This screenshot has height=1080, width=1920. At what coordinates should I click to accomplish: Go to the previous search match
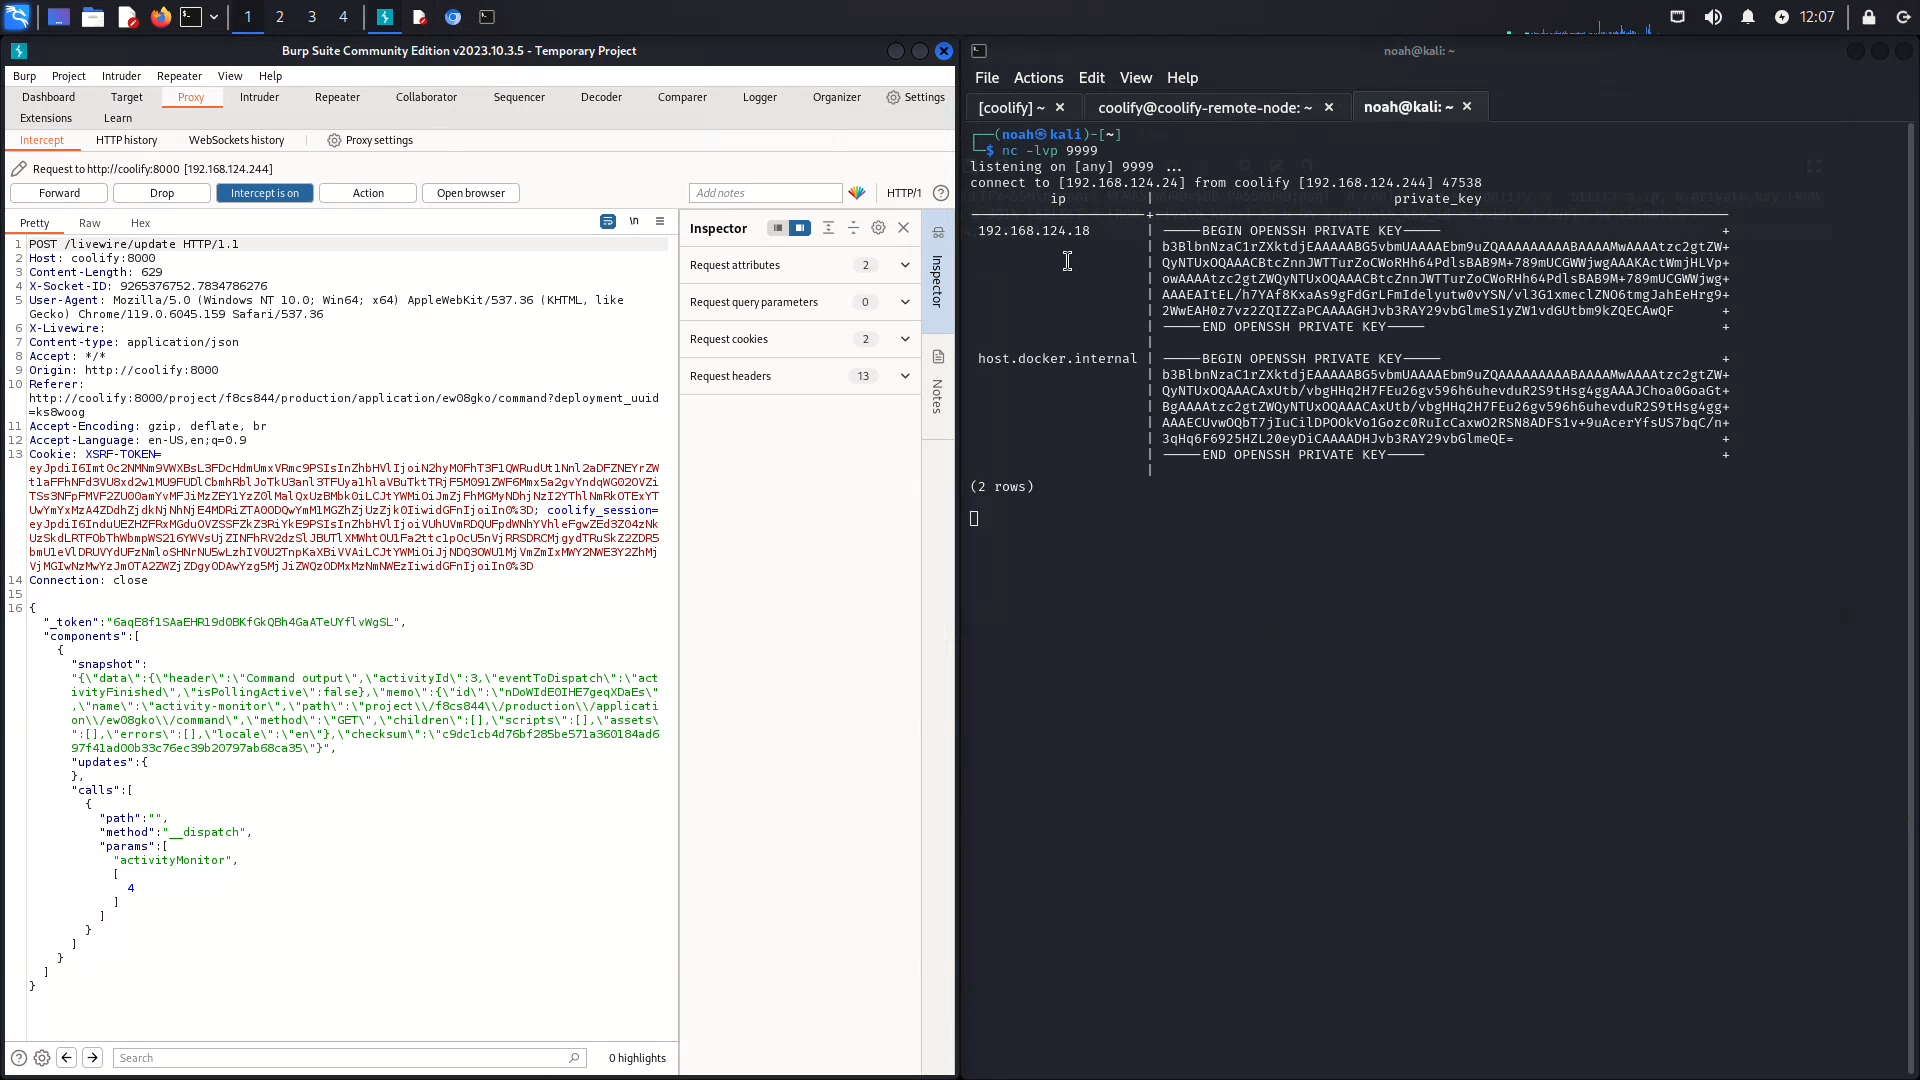[67, 1058]
